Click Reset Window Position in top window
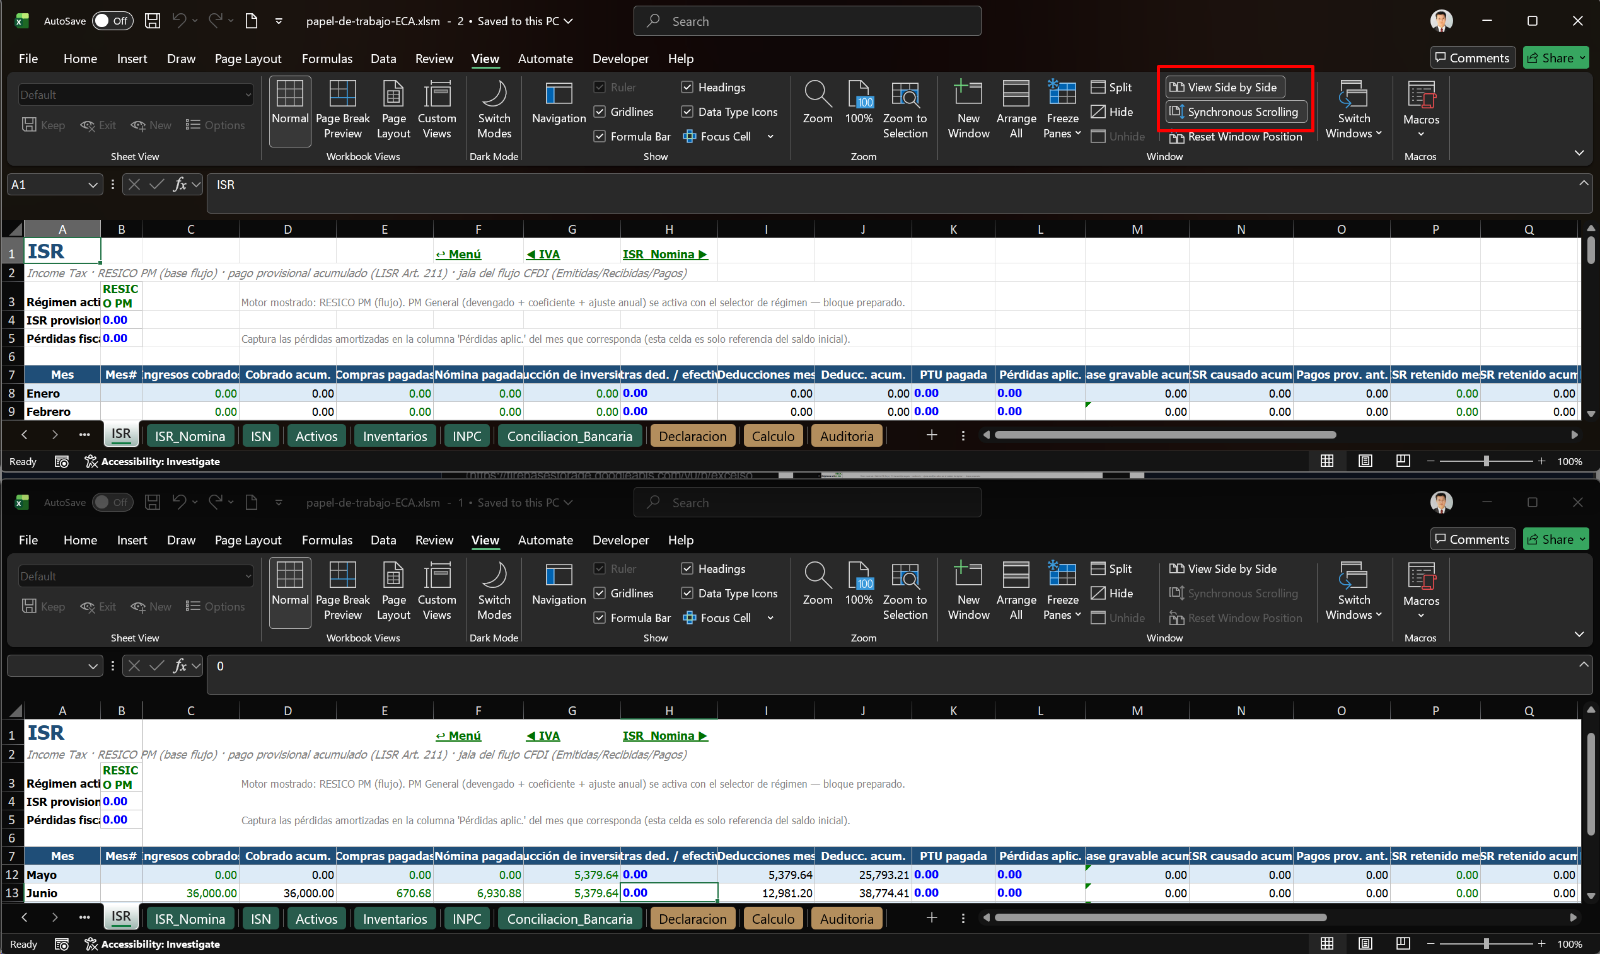 (1236, 137)
